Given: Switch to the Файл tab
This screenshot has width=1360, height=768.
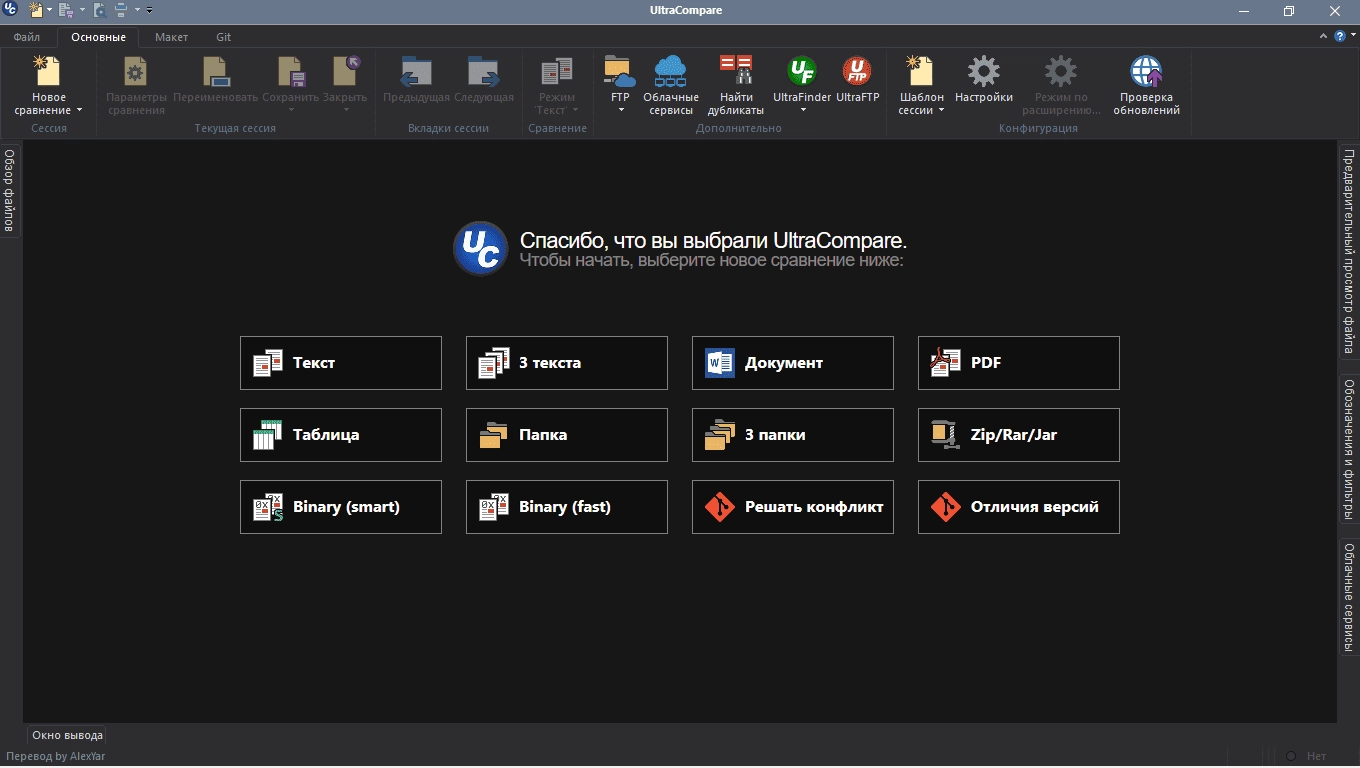Looking at the screenshot, I should coord(27,37).
